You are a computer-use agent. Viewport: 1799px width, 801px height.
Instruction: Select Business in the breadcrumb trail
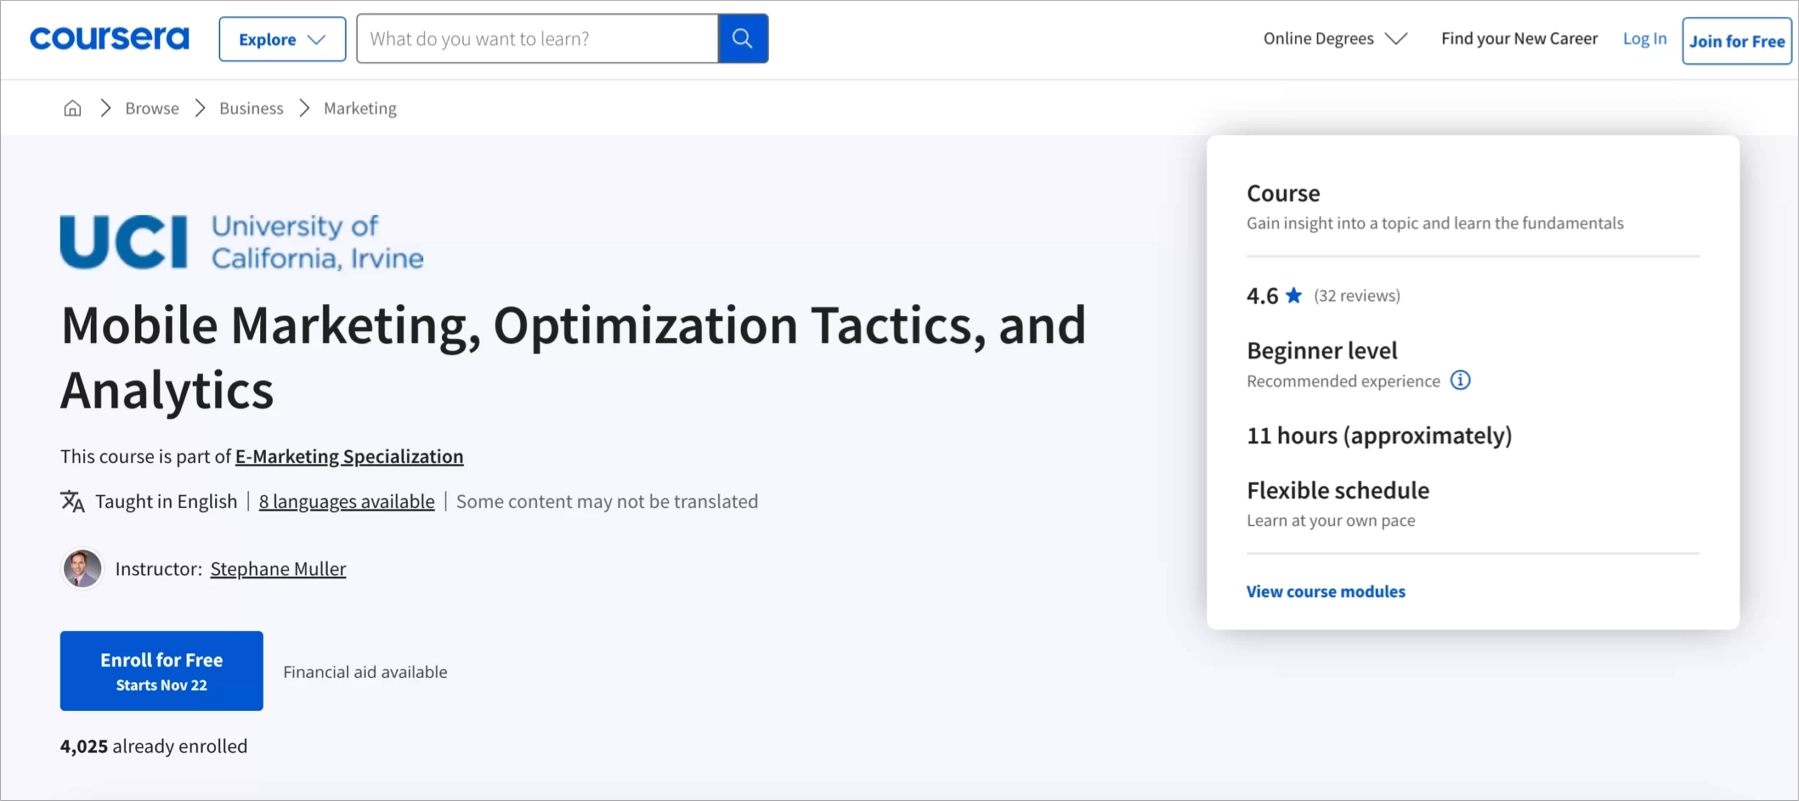tap(251, 108)
